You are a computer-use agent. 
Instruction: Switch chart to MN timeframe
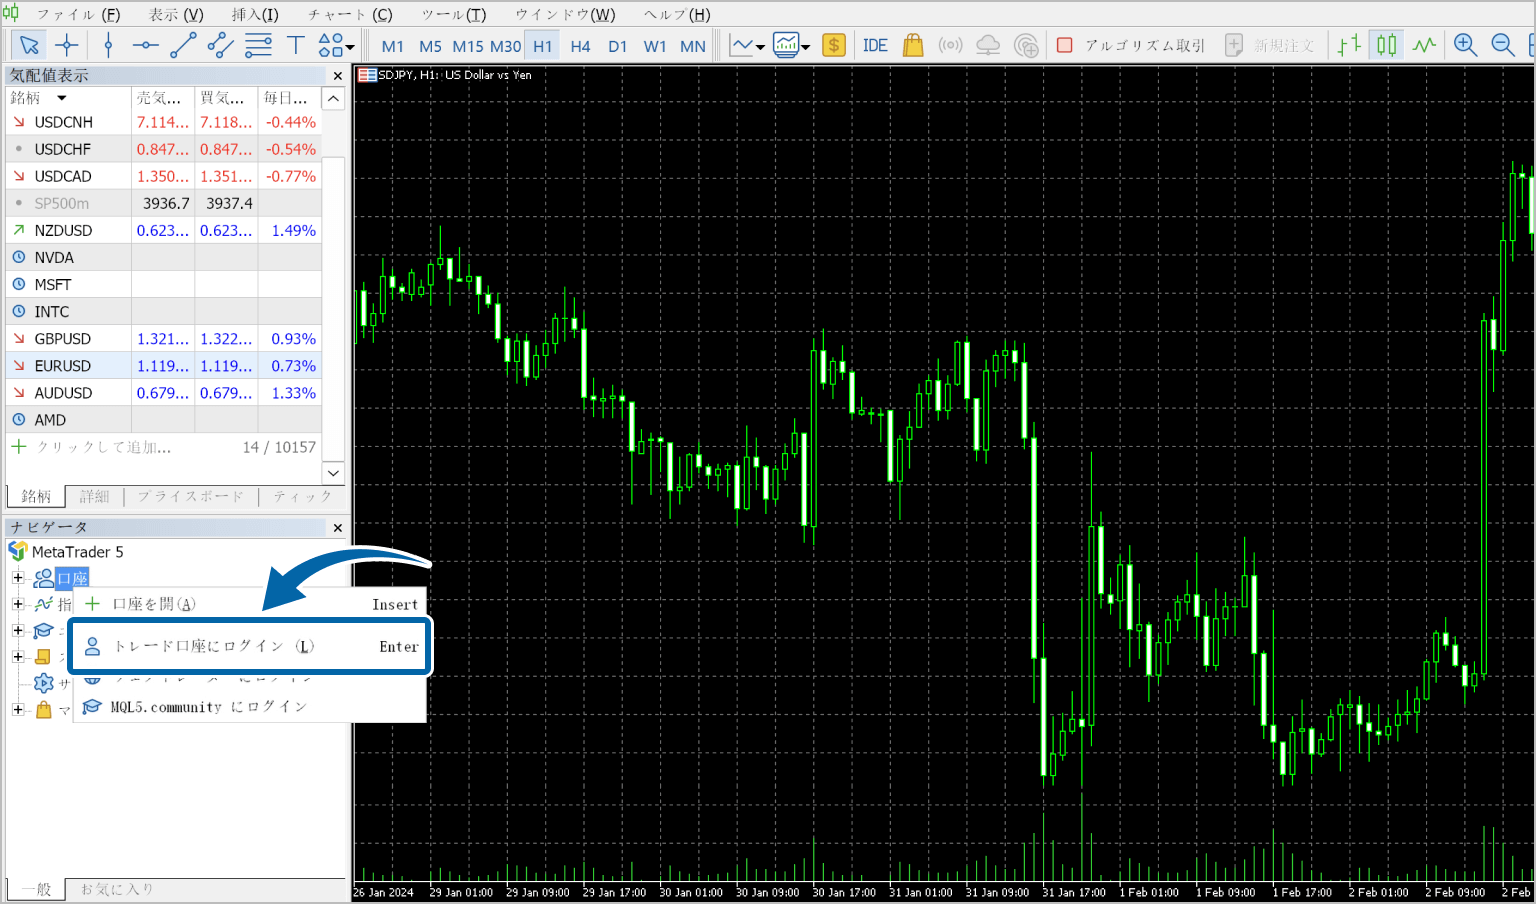pyautogui.click(x=693, y=46)
